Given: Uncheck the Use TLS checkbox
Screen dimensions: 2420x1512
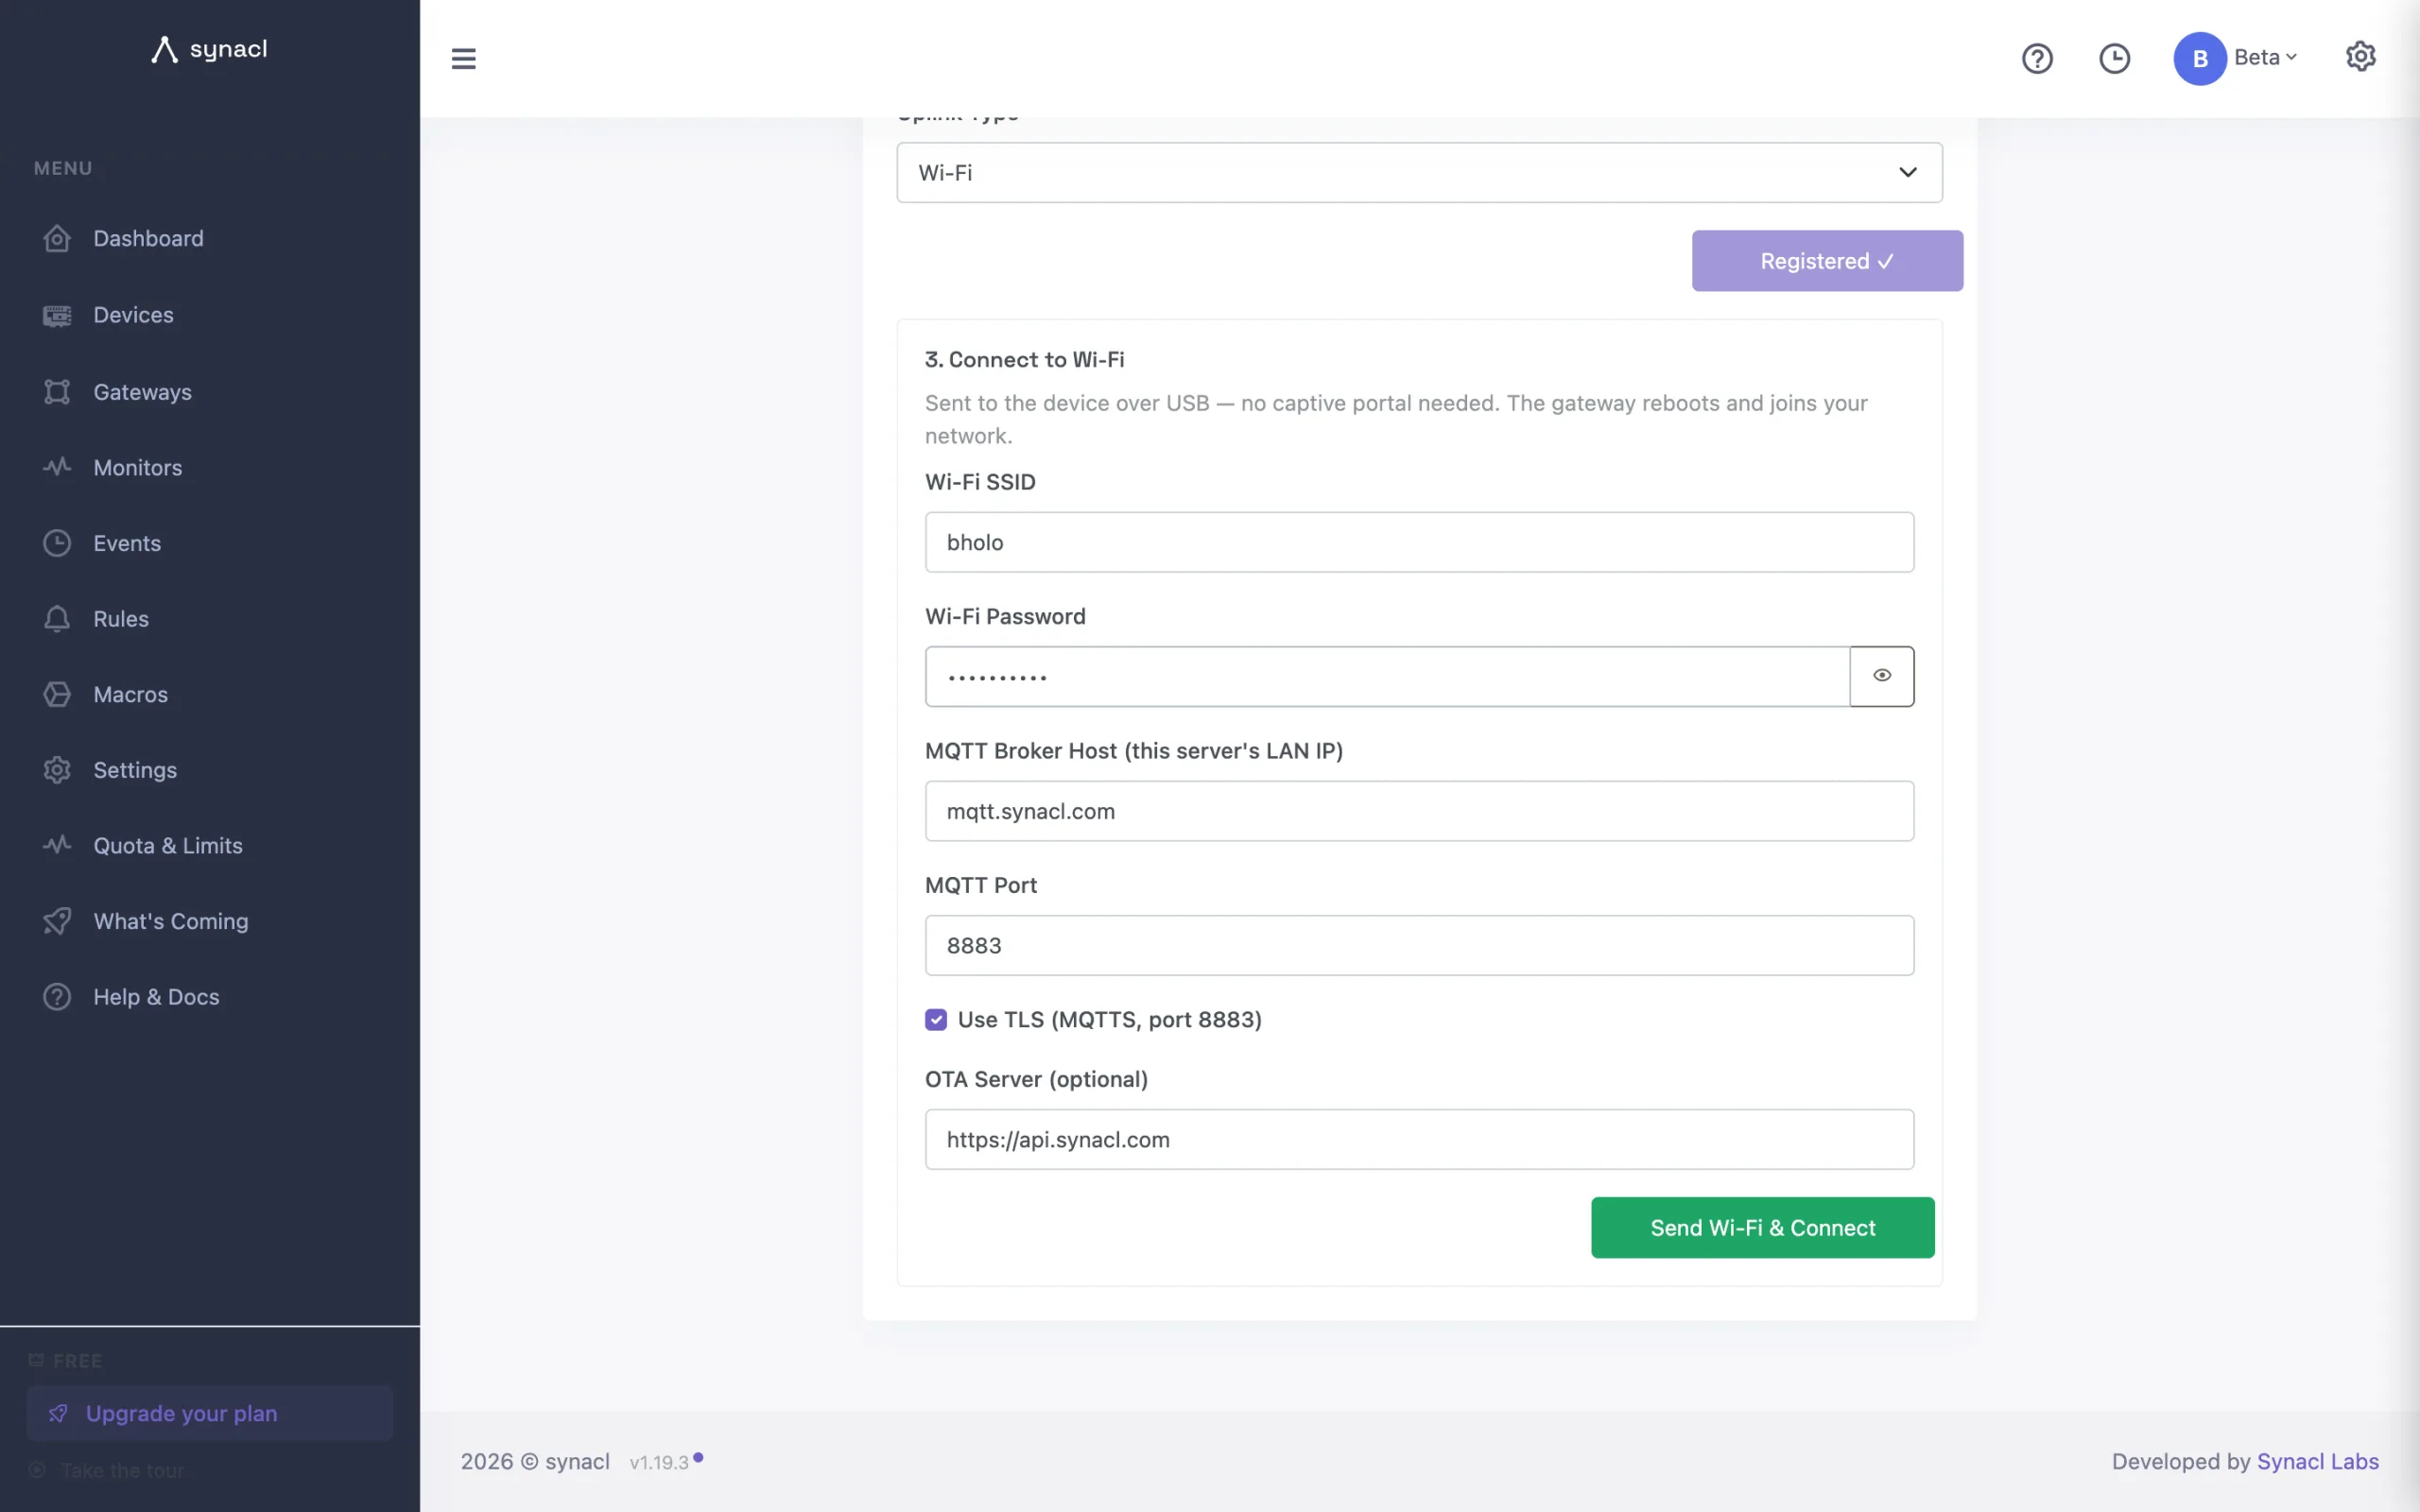Looking at the screenshot, I should (935, 1019).
